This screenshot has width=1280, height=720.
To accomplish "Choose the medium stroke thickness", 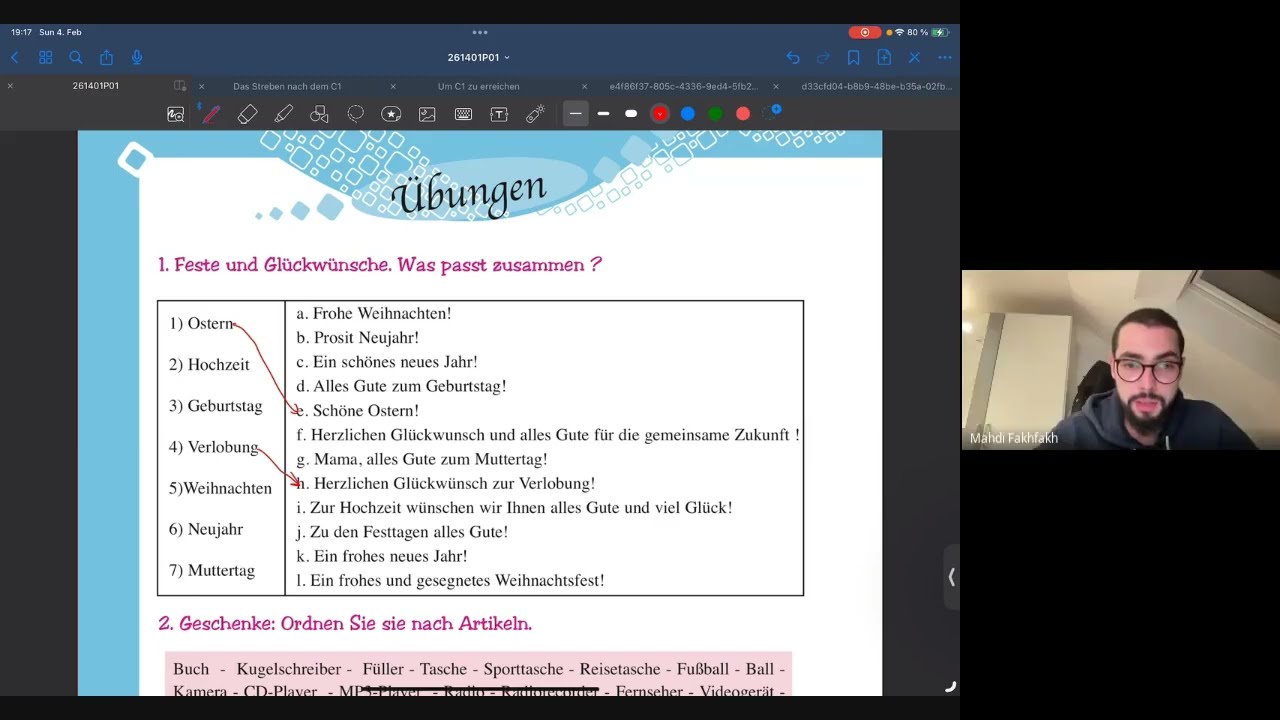I will point(603,114).
